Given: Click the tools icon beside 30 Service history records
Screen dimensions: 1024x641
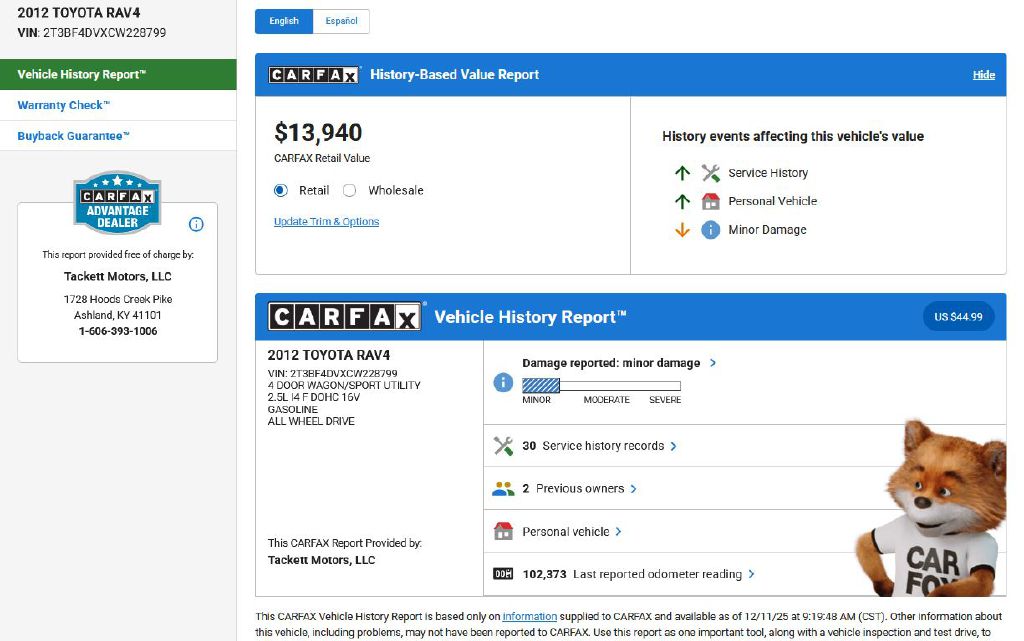Looking at the screenshot, I should pyautogui.click(x=503, y=446).
